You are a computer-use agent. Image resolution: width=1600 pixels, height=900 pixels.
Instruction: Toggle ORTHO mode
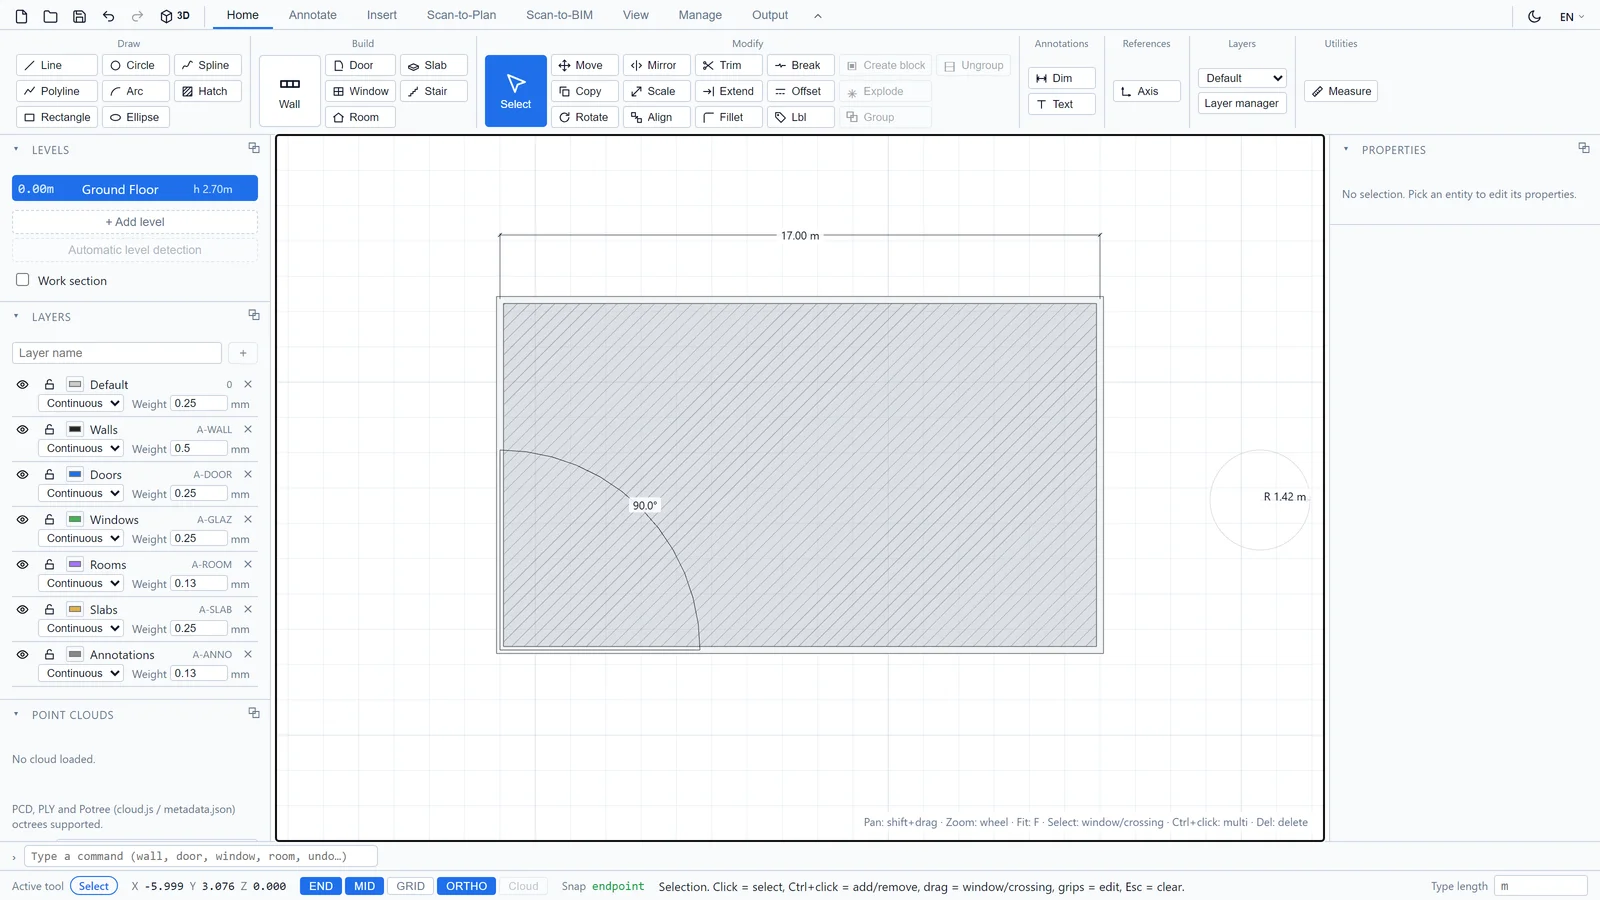(x=466, y=886)
